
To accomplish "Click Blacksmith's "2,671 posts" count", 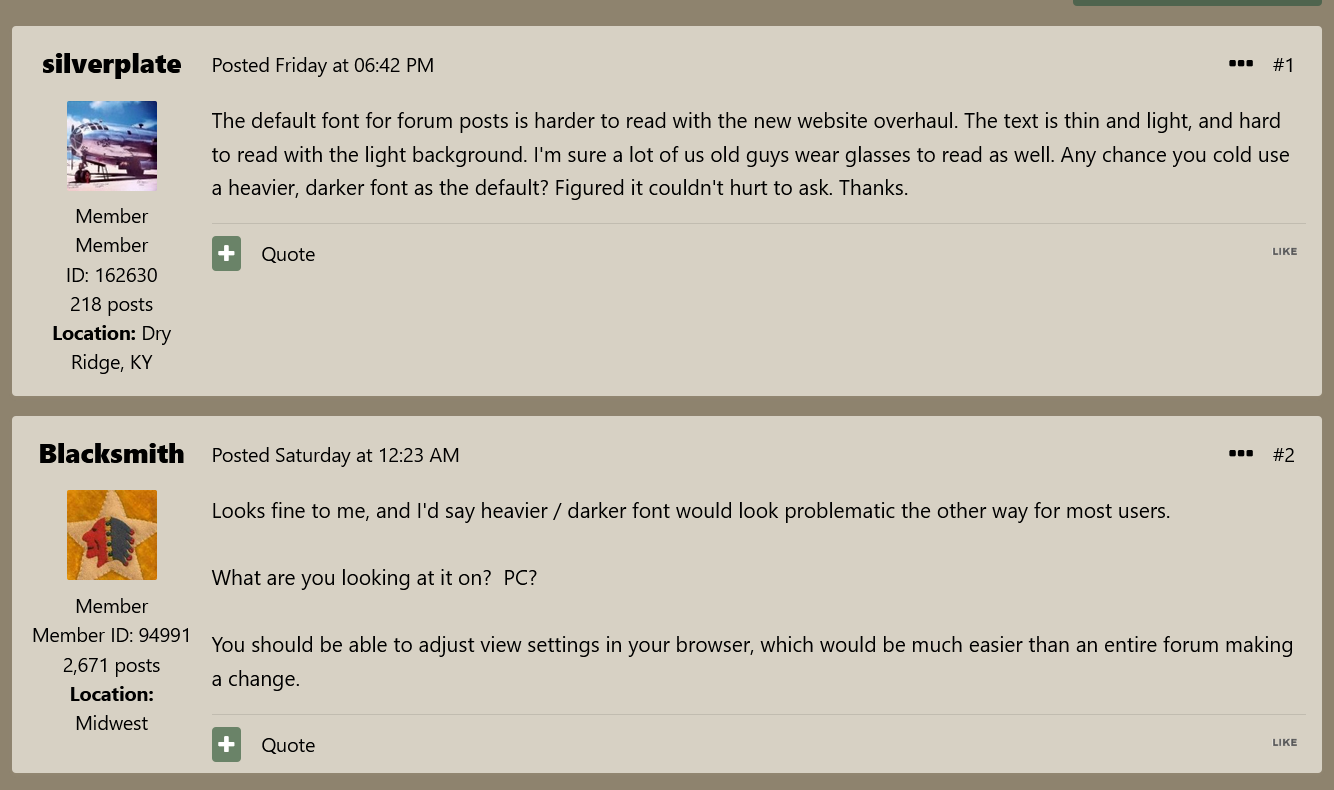I will [x=112, y=665].
